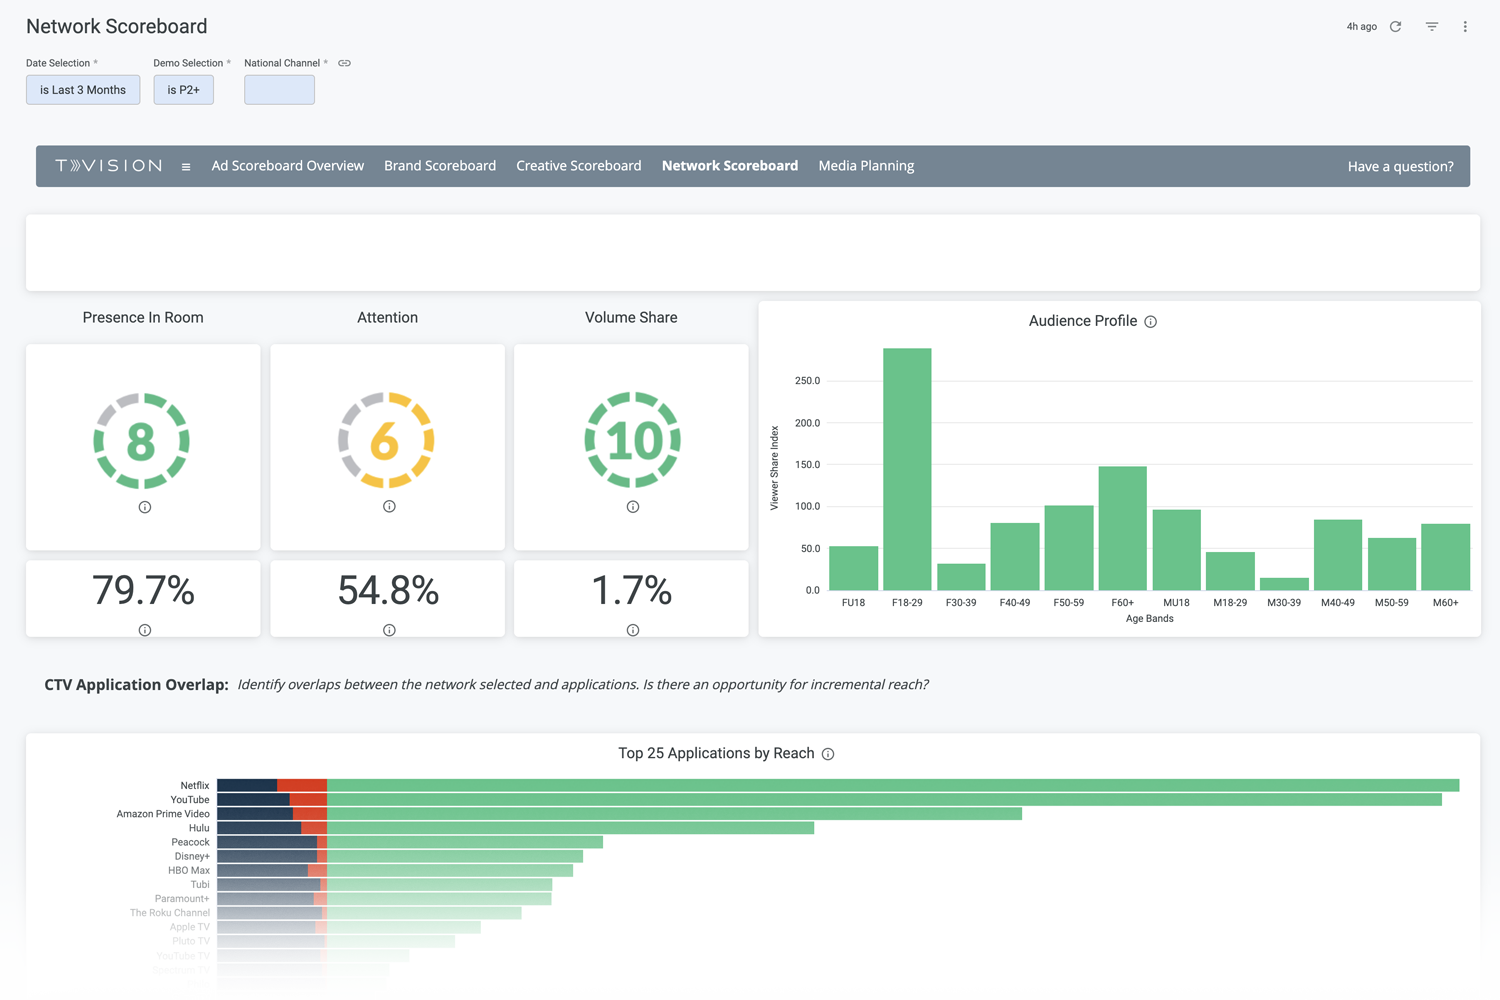The image size is (1500, 1000).
Task: Open the Demo Selection filter showing is P2+
Action: pos(183,89)
